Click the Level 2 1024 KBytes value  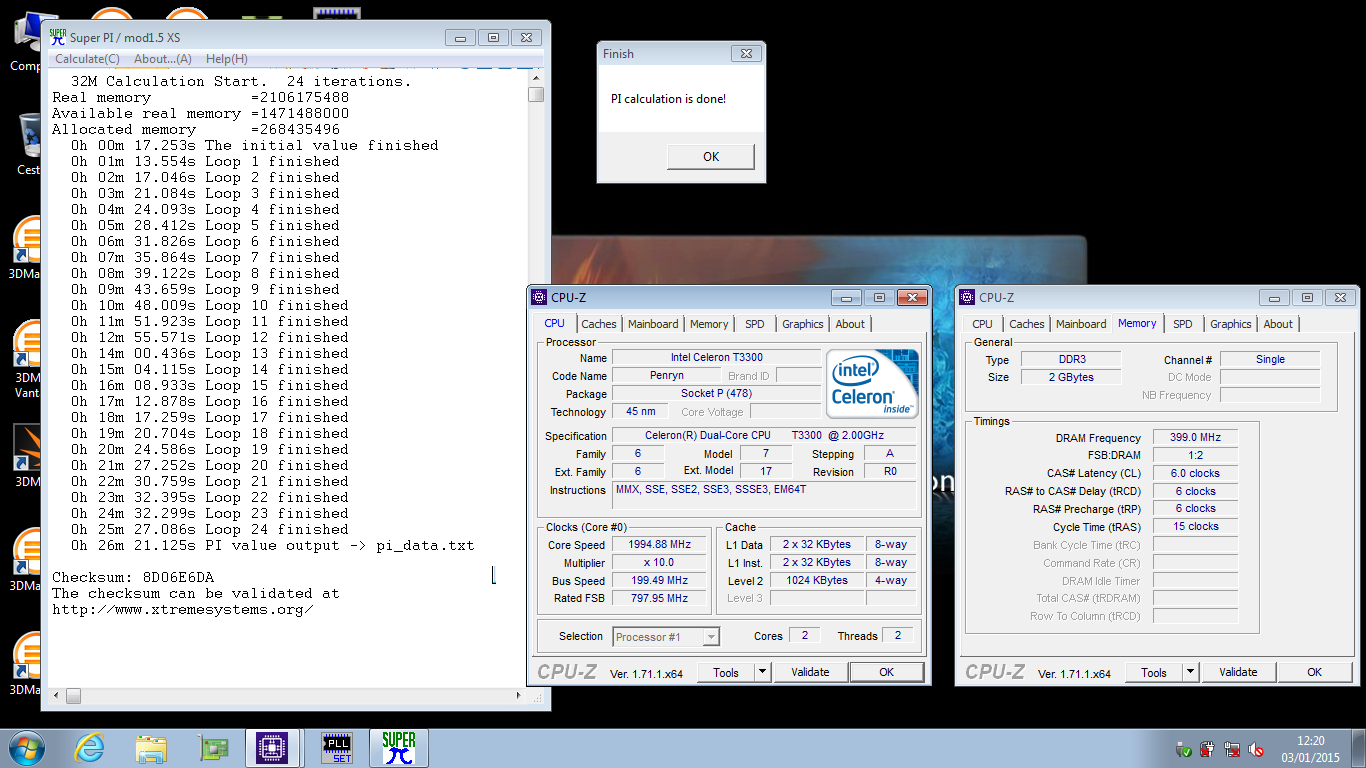816,580
